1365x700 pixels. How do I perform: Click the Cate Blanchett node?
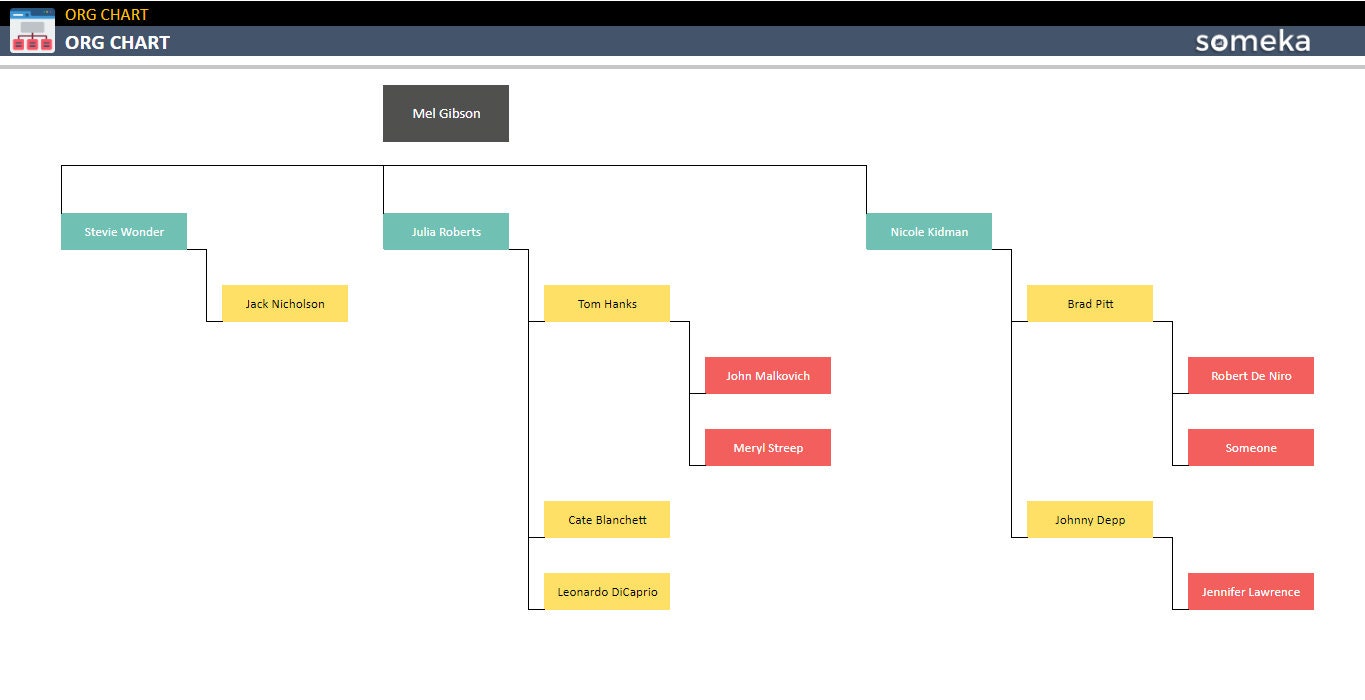tap(607, 519)
